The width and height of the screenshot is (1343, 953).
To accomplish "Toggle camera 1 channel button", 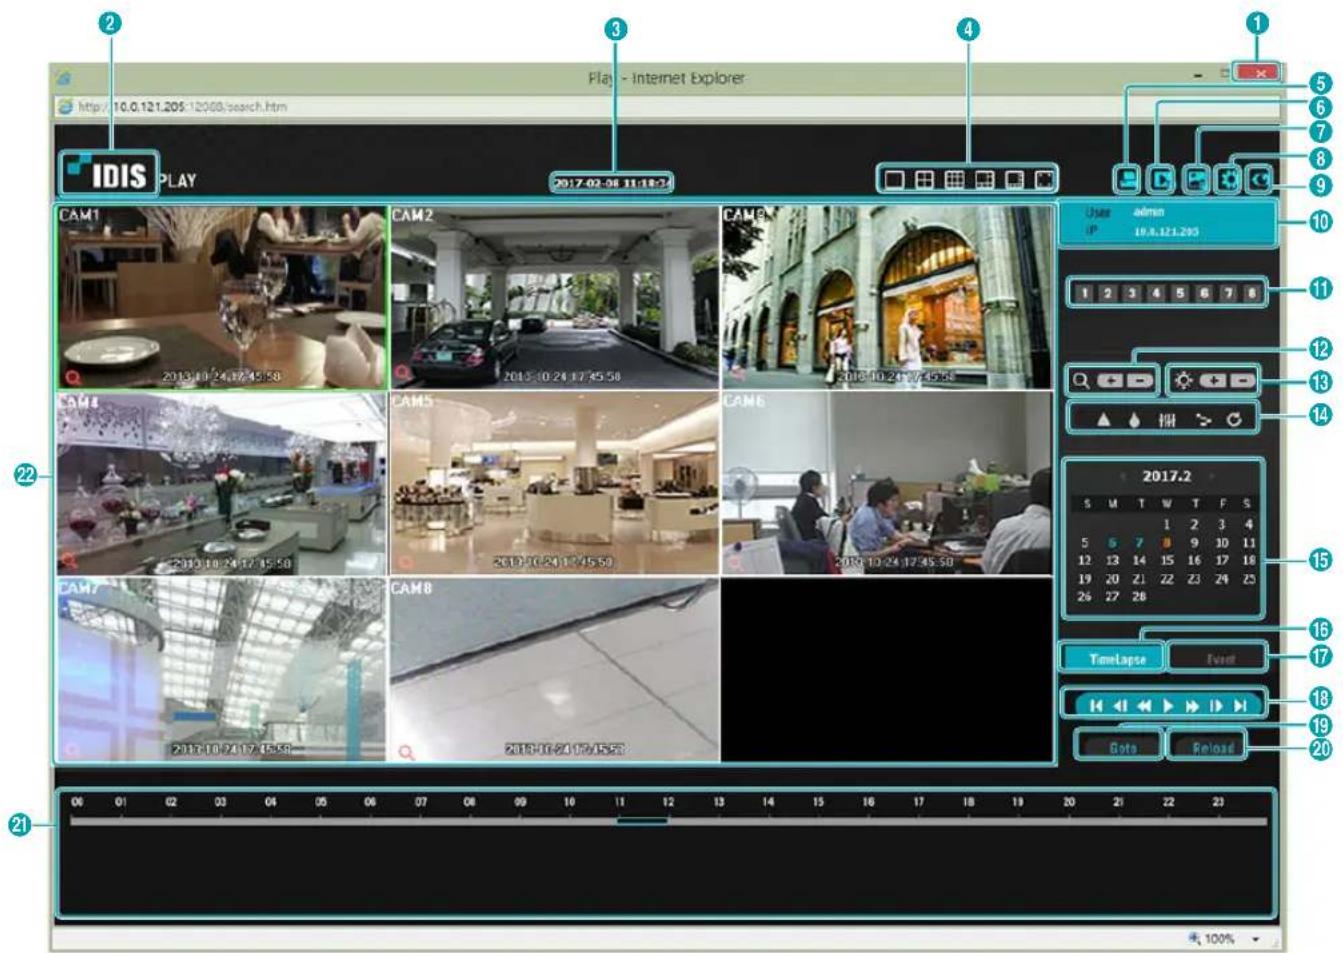I will tap(1084, 293).
